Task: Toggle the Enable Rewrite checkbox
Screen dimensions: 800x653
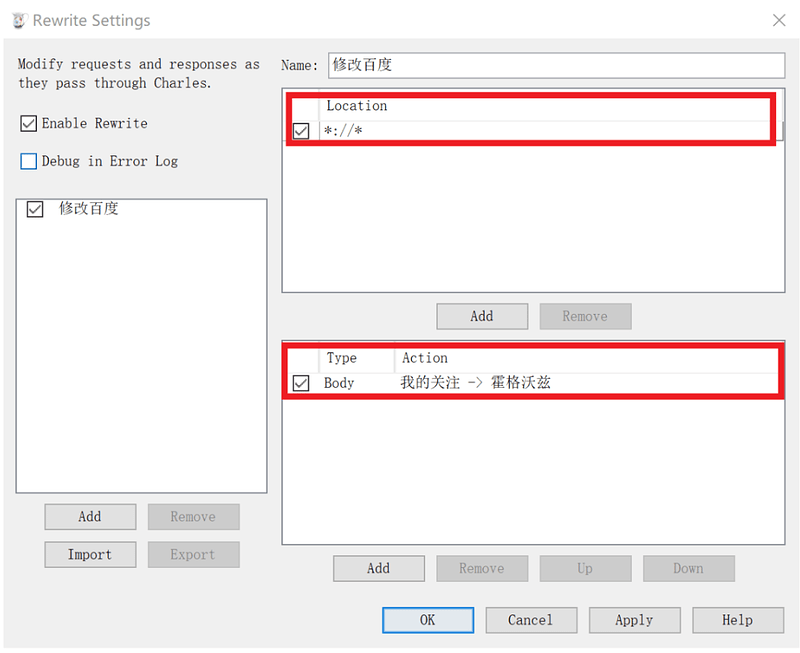Action: pos(29,123)
